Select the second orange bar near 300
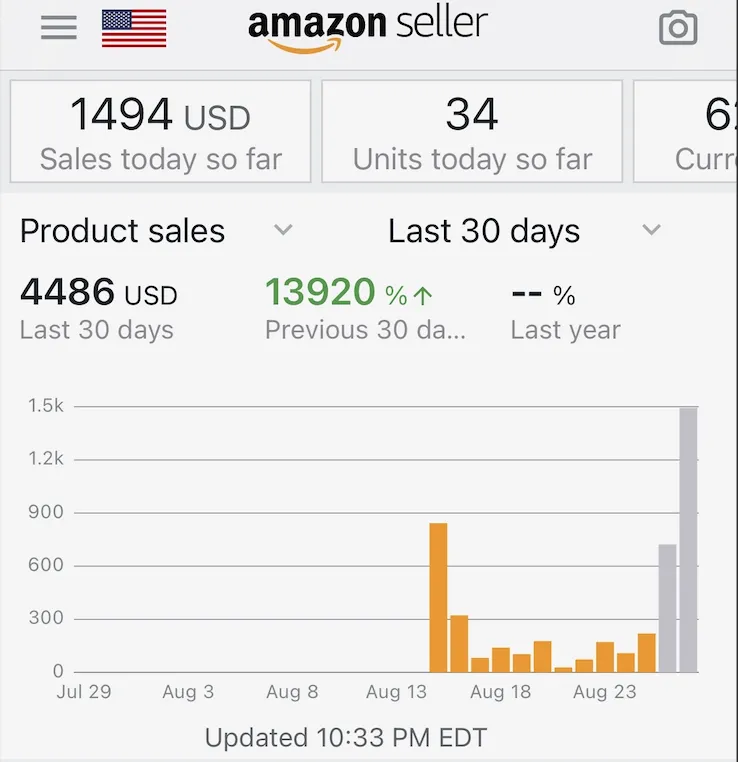The width and height of the screenshot is (738, 762). (459, 643)
